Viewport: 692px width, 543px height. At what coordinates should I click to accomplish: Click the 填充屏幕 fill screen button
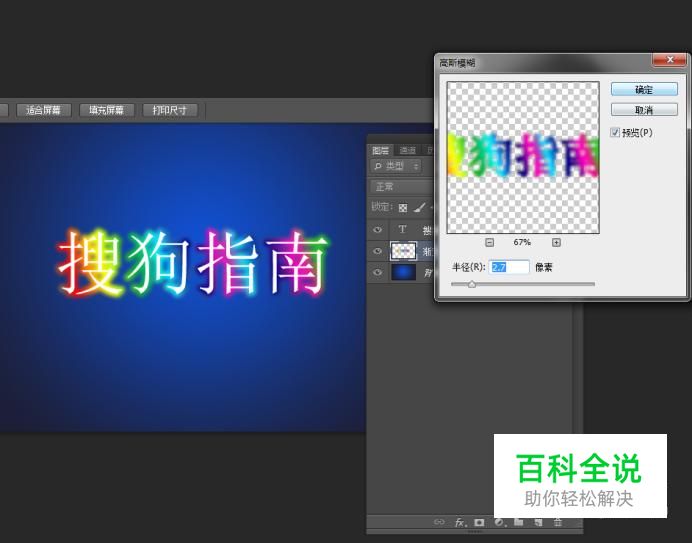point(106,110)
